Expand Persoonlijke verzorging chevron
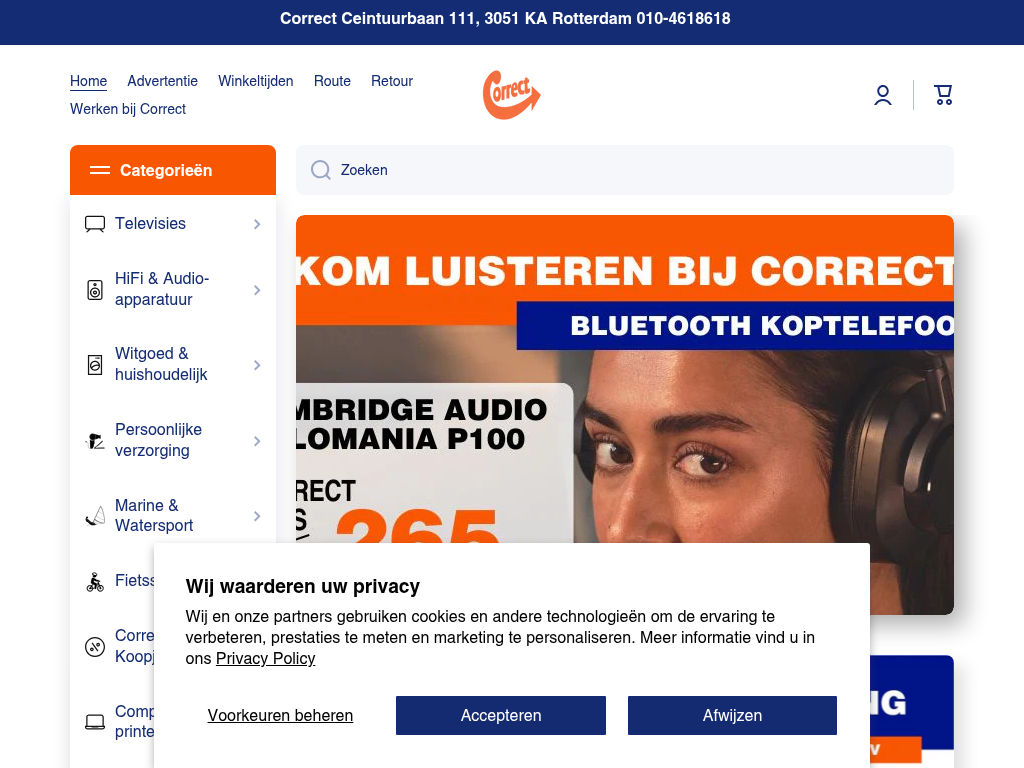 point(257,441)
